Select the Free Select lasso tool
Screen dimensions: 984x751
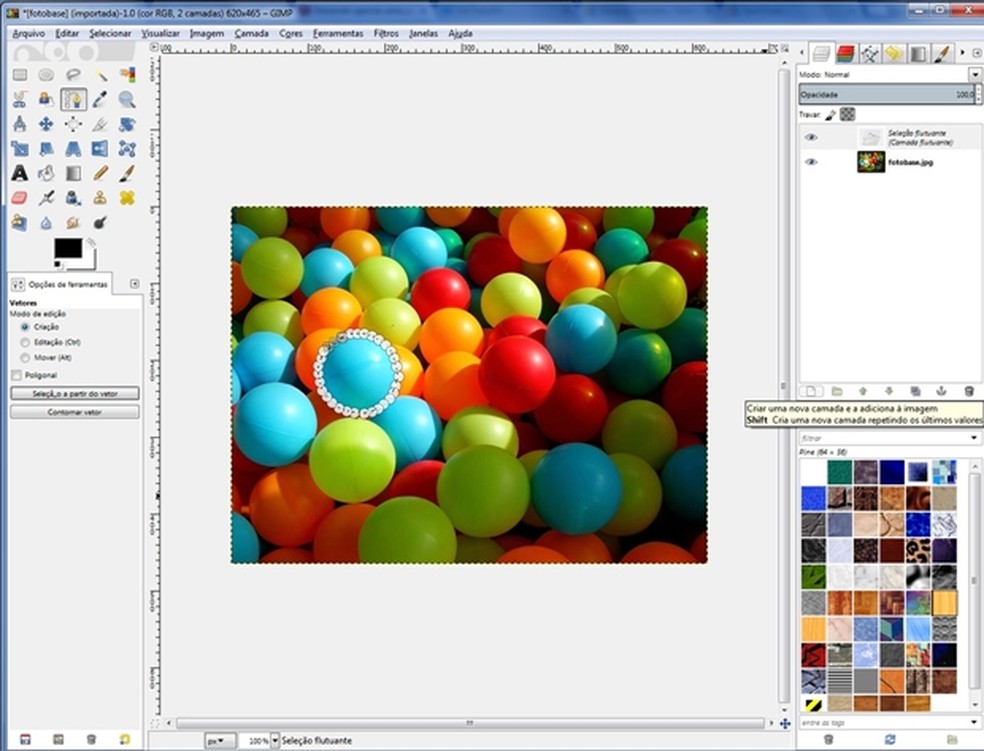click(73, 74)
